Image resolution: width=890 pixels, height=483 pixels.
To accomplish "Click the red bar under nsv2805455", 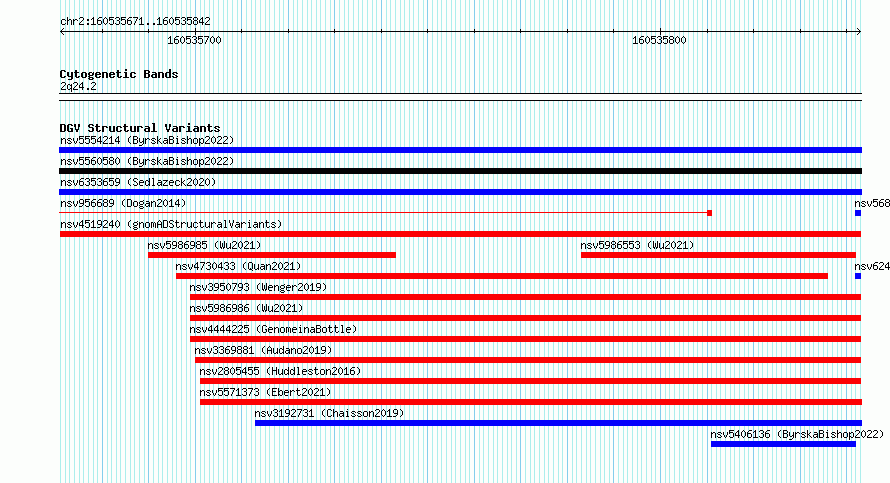I will pyautogui.click(x=530, y=381).
